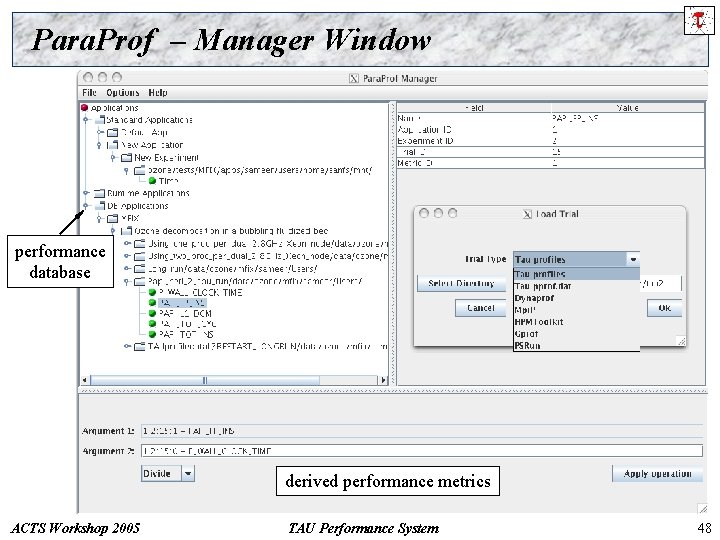Click the tree scrollbar left arrow
Viewport: 720px width, 540px height.
(84, 380)
